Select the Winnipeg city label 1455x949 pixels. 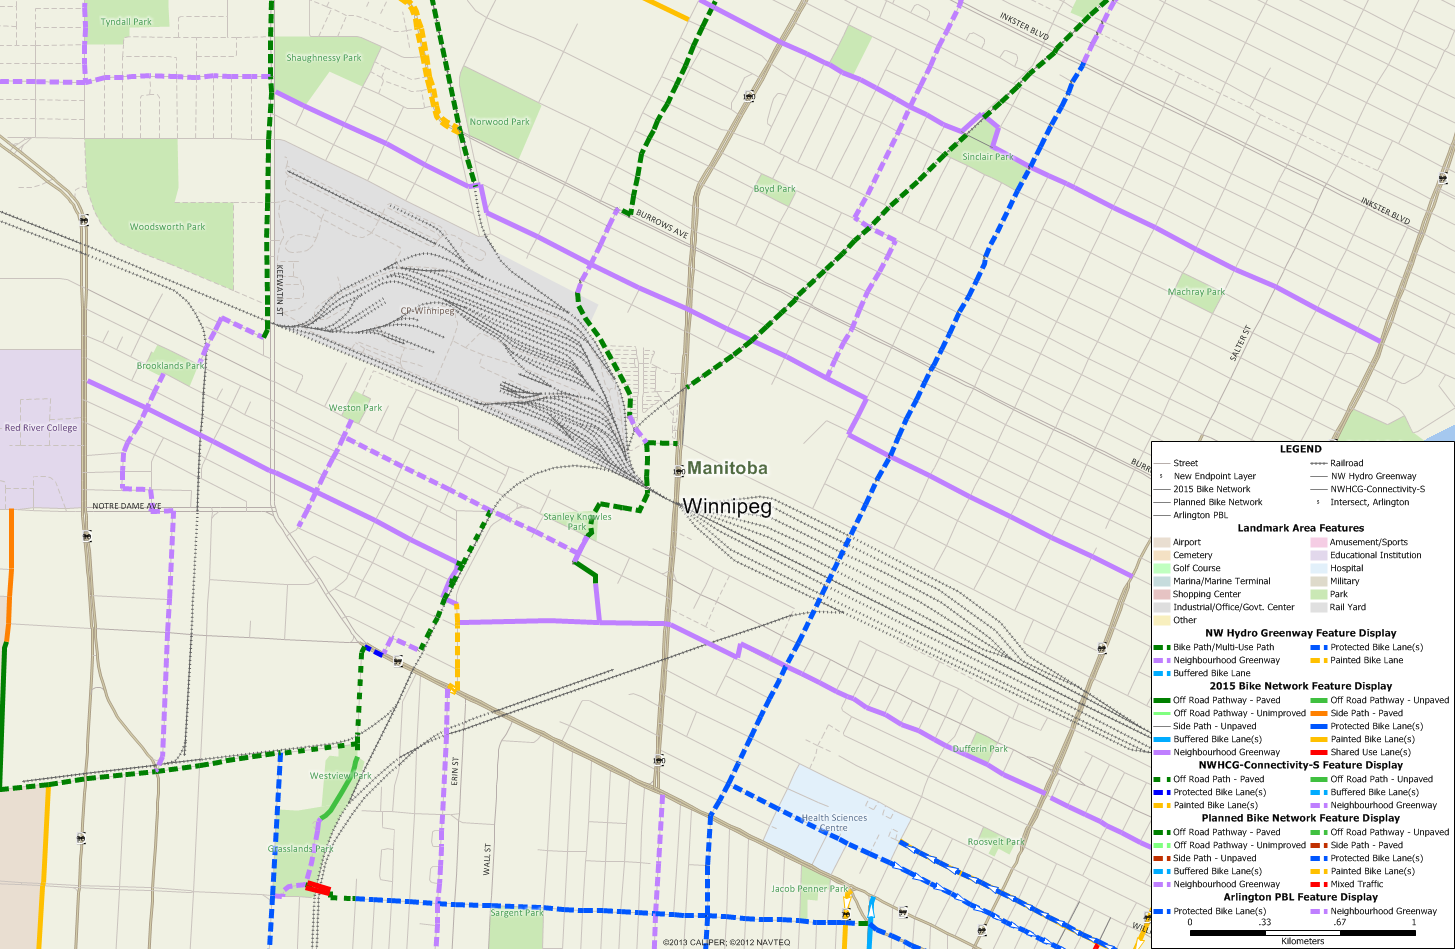[x=727, y=507]
